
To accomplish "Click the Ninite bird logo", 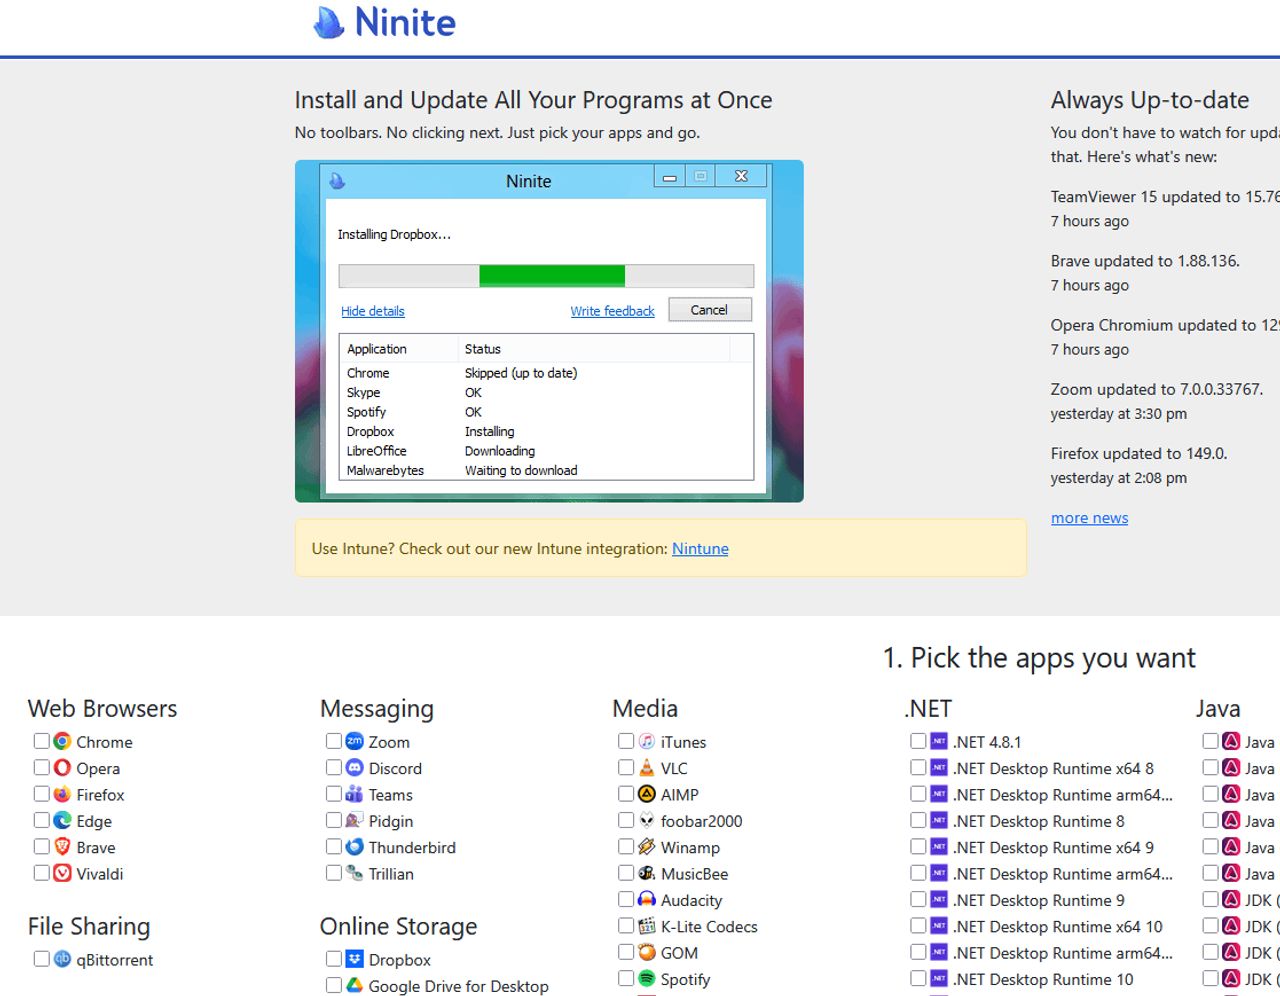I will tap(328, 22).
